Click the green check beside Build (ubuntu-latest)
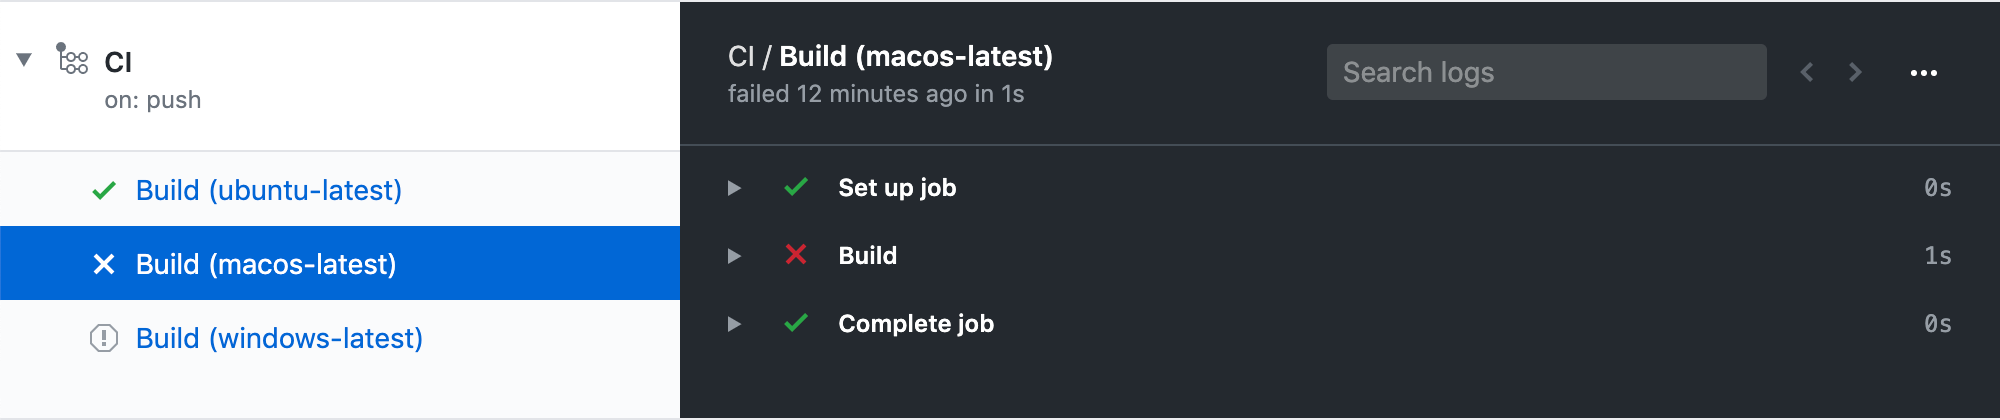The height and width of the screenshot is (420, 2000). pyautogui.click(x=104, y=190)
